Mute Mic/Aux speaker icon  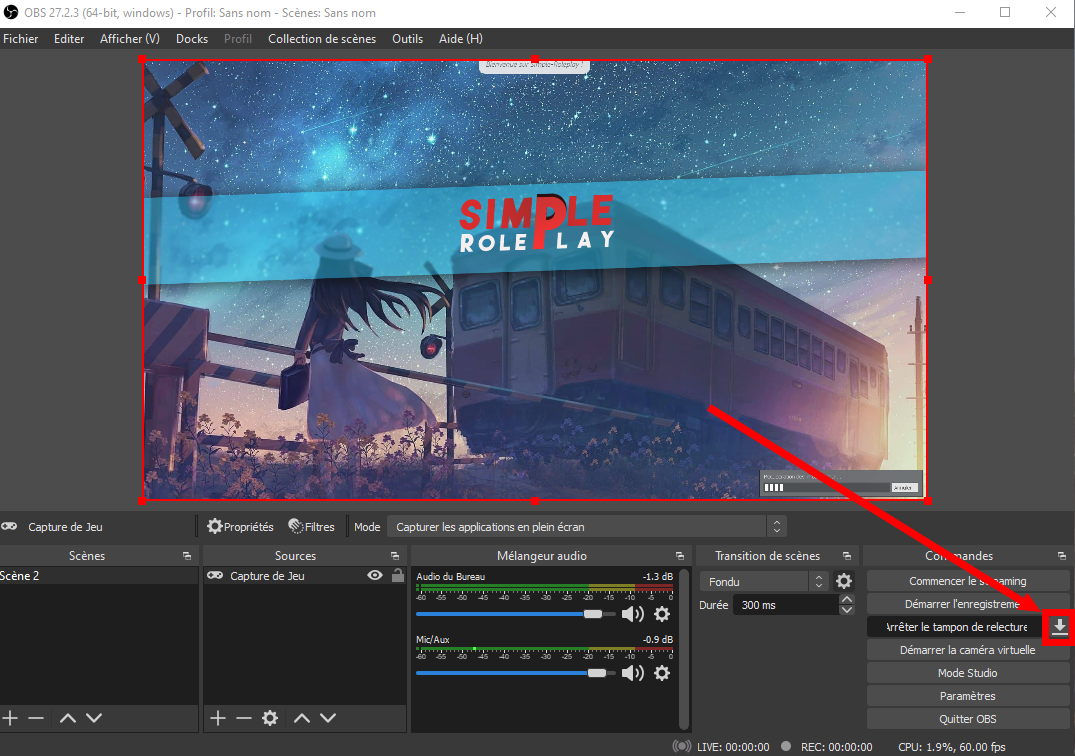(x=632, y=673)
